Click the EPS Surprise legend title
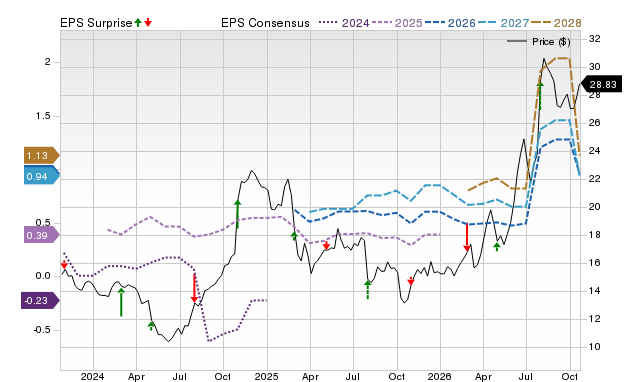 coord(96,23)
